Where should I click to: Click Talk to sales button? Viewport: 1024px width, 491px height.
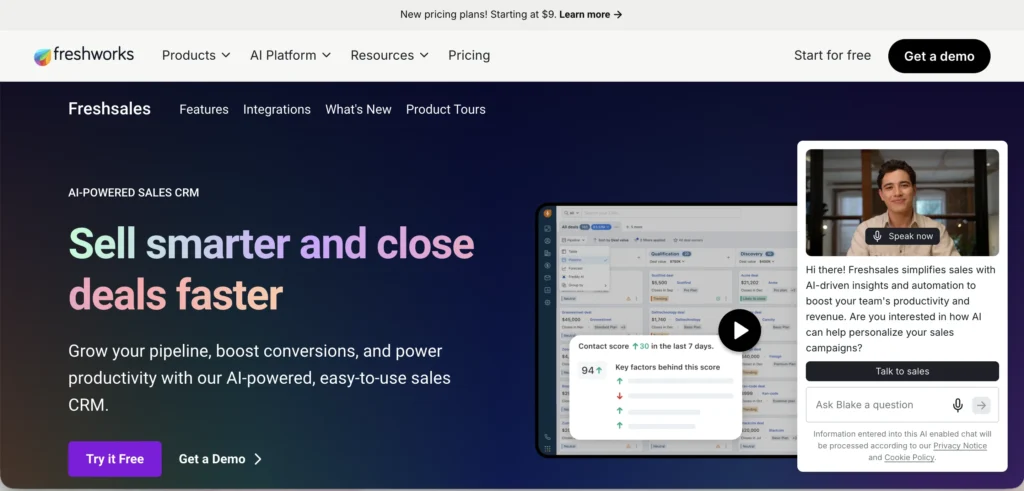[902, 371]
